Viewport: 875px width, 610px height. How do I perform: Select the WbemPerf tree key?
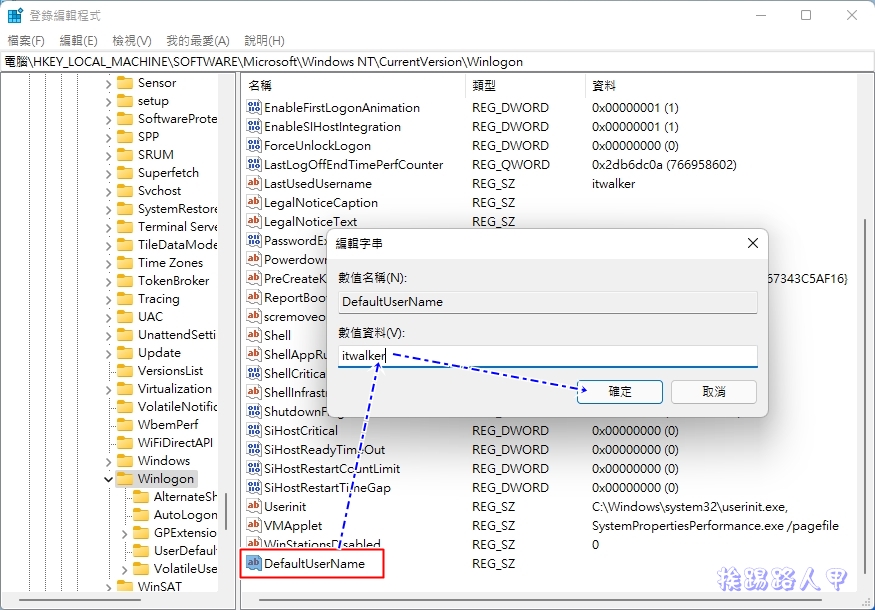pos(168,425)
